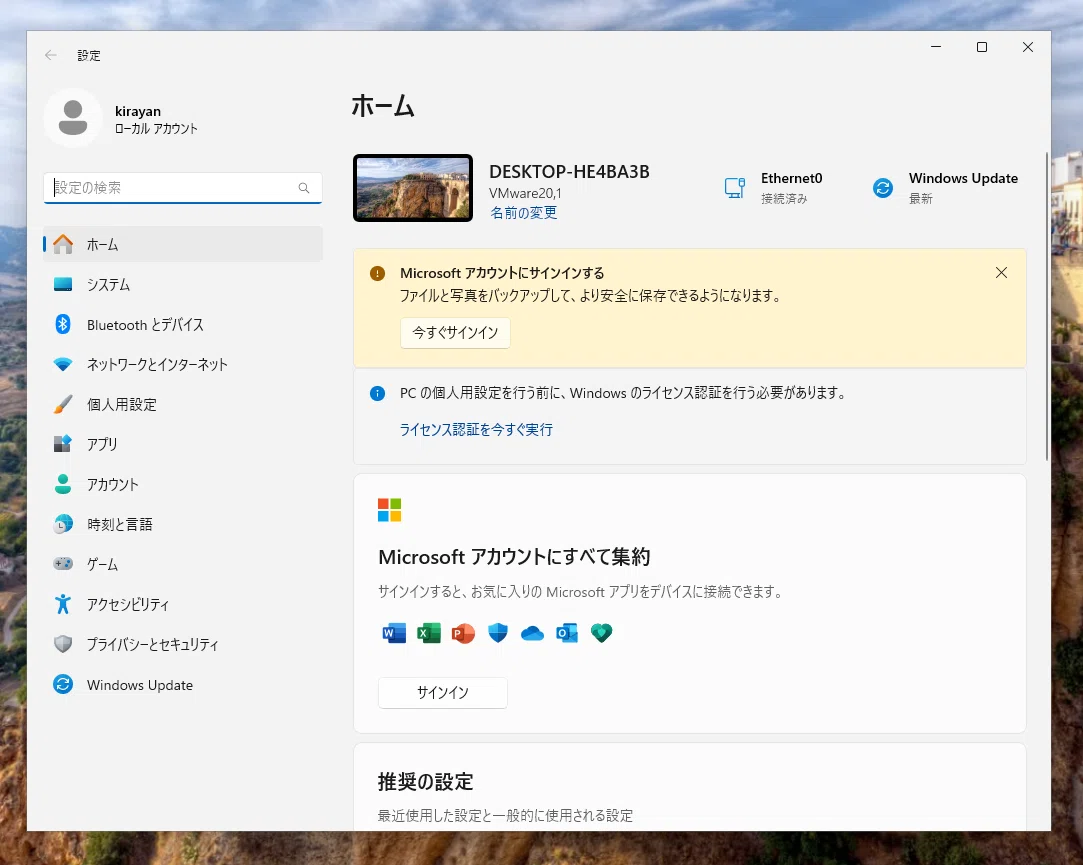This screenshot has width=1083, height=865.
Task: Open プライバシーとセキュリティ settings
Action: 183,644
